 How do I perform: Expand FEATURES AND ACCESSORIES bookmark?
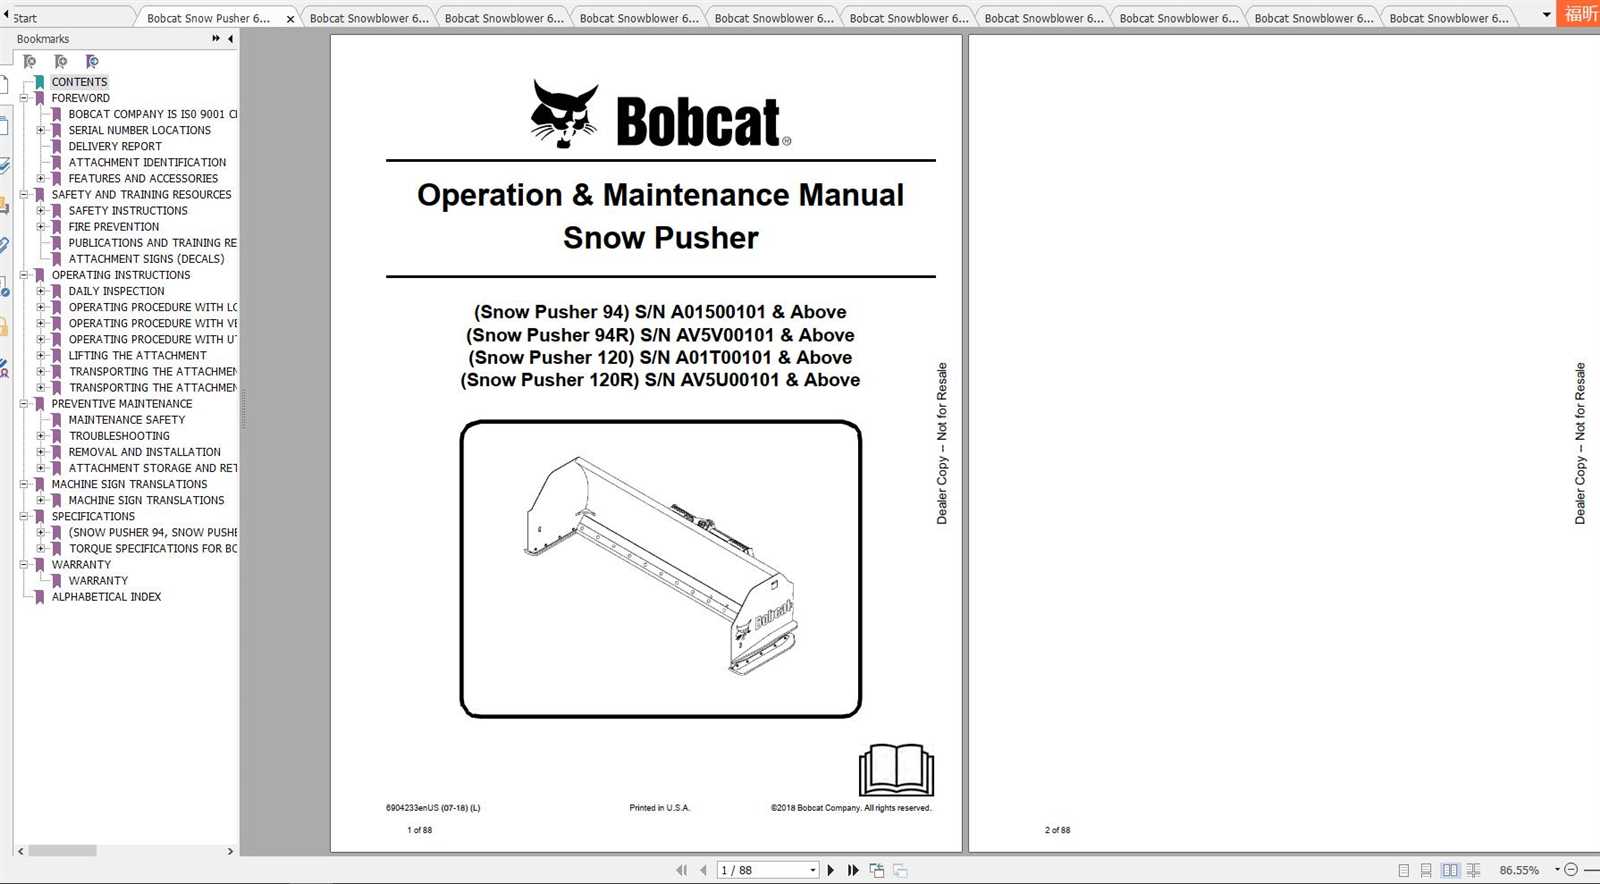tap(41, 178)
